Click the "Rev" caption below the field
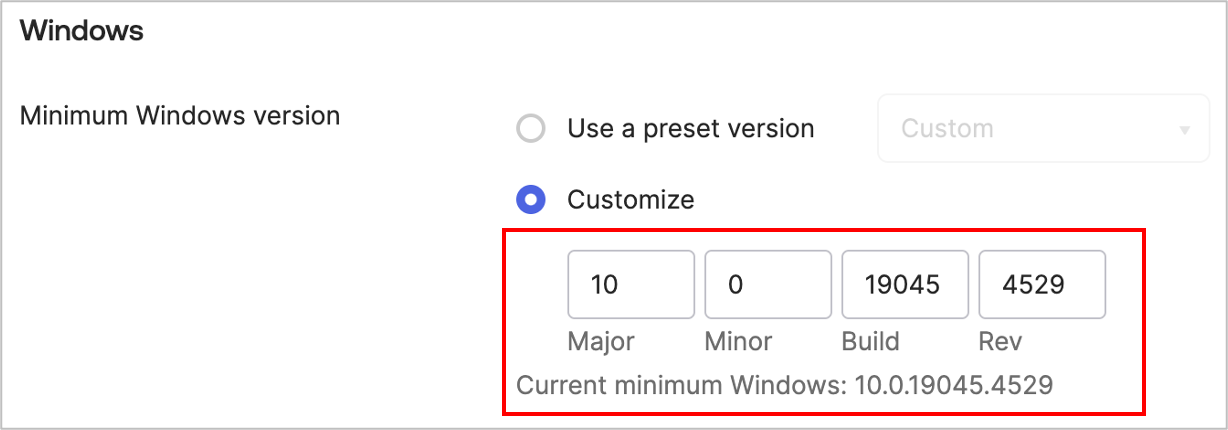 tap(1000, 341)
